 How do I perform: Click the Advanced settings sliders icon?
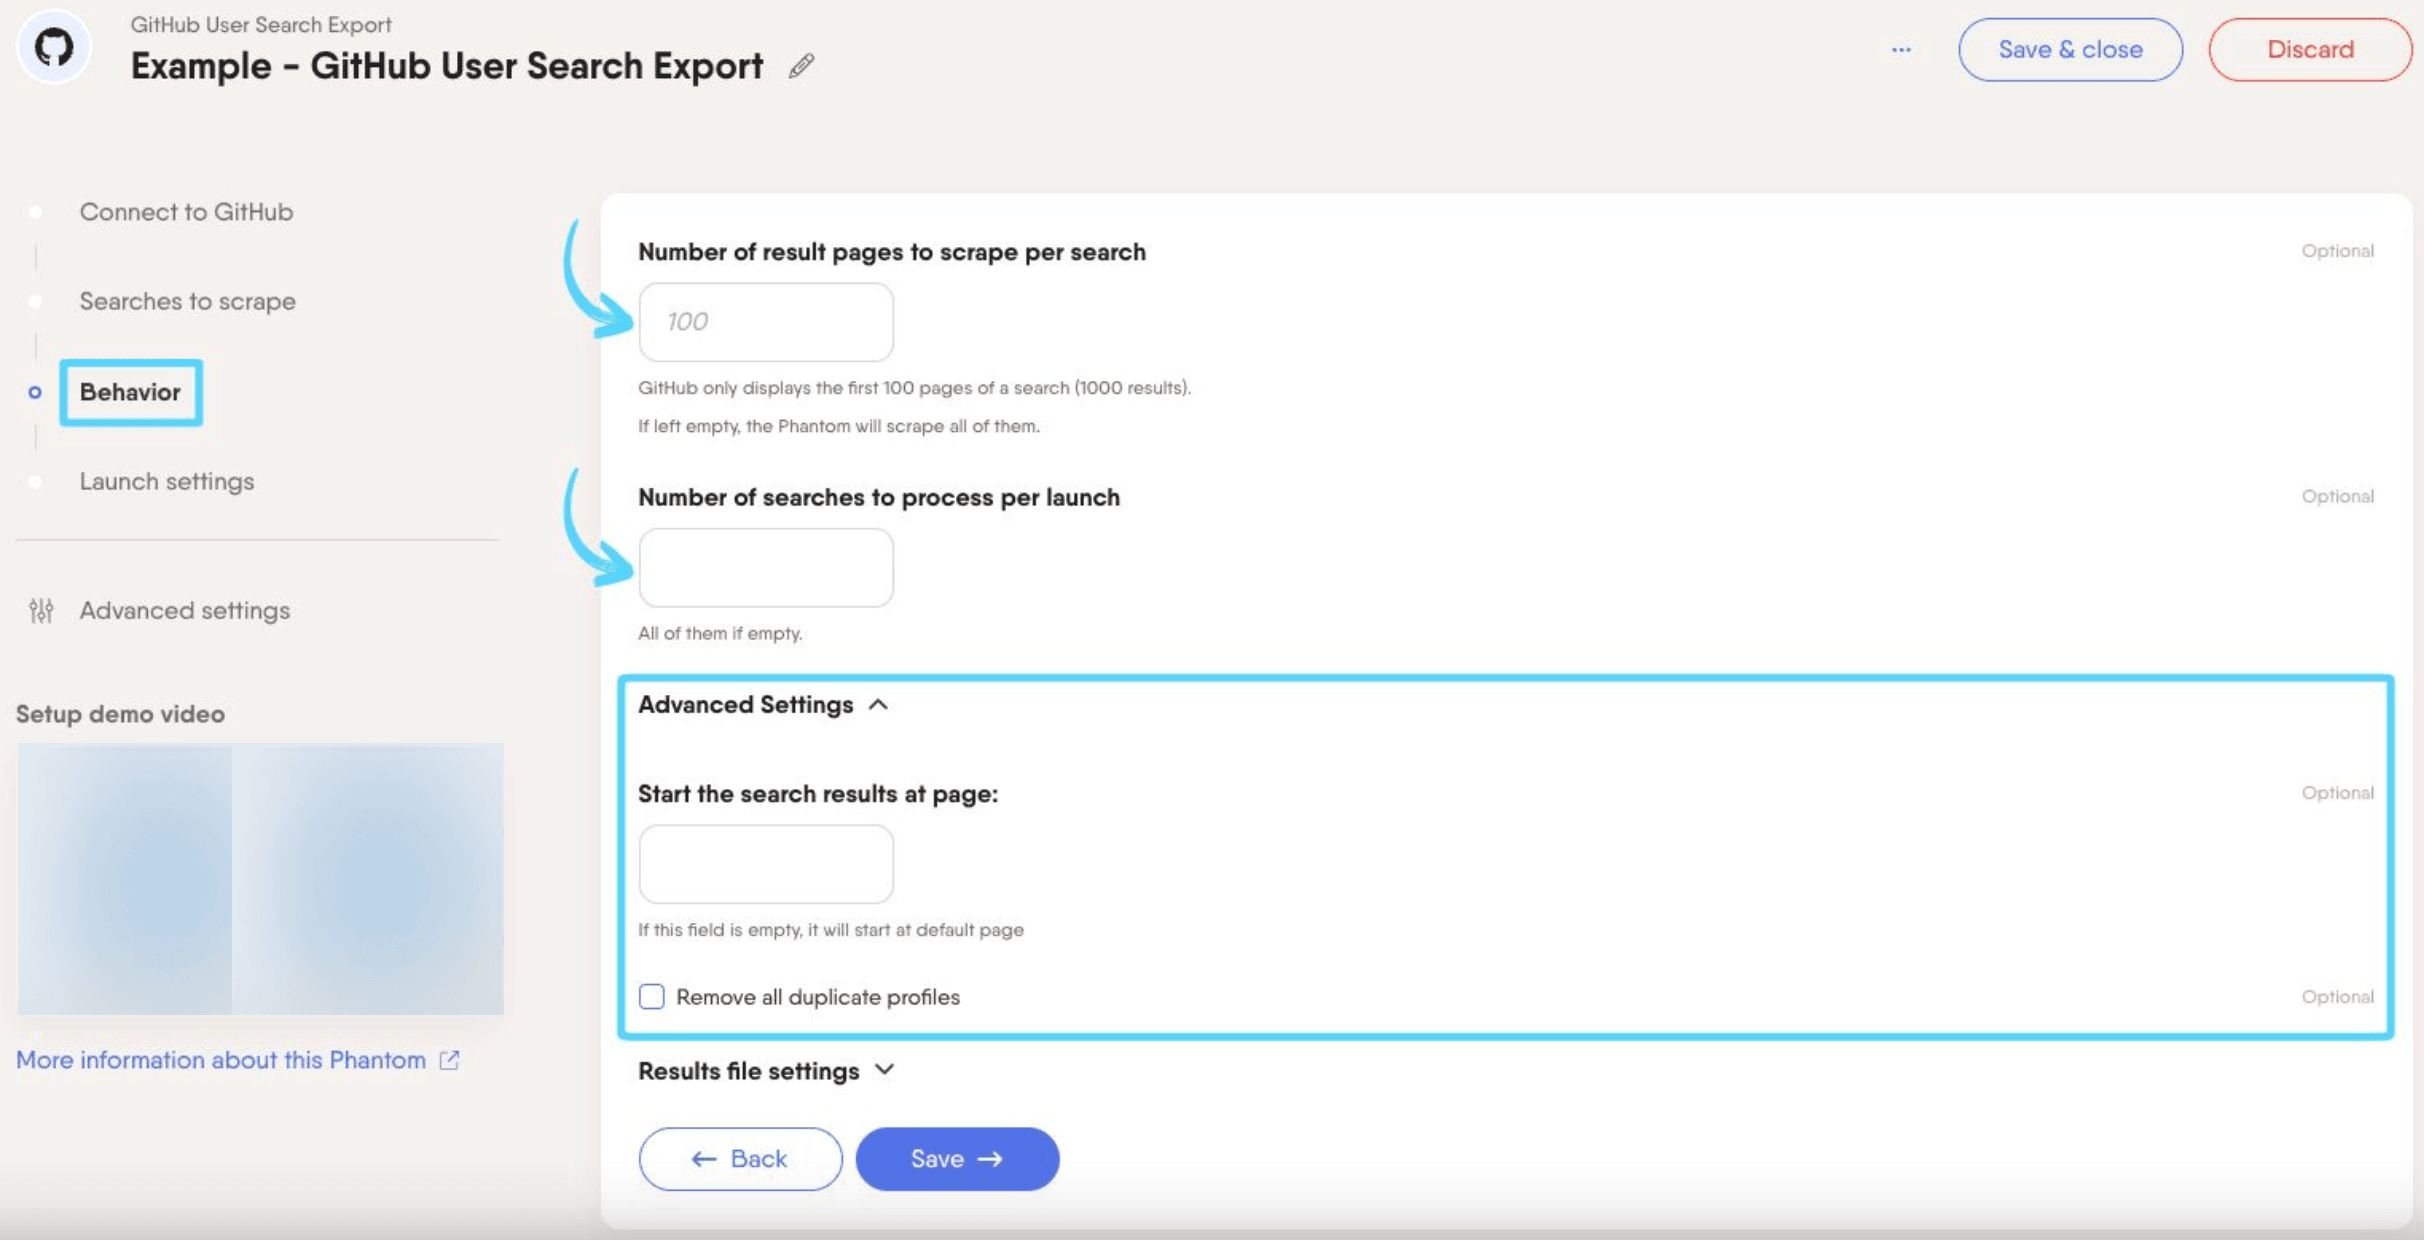point(41,610)
